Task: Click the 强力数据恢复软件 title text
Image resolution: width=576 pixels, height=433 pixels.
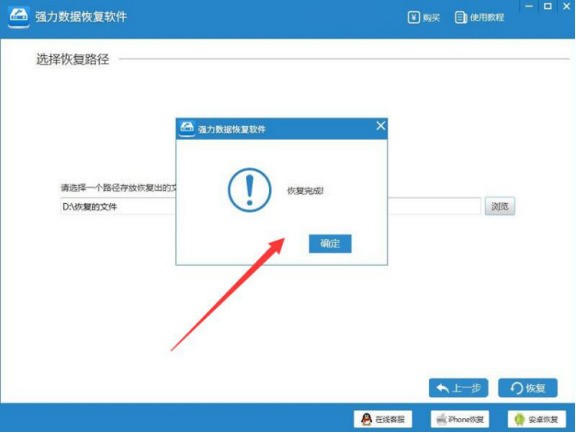Action: pos(81,17)
